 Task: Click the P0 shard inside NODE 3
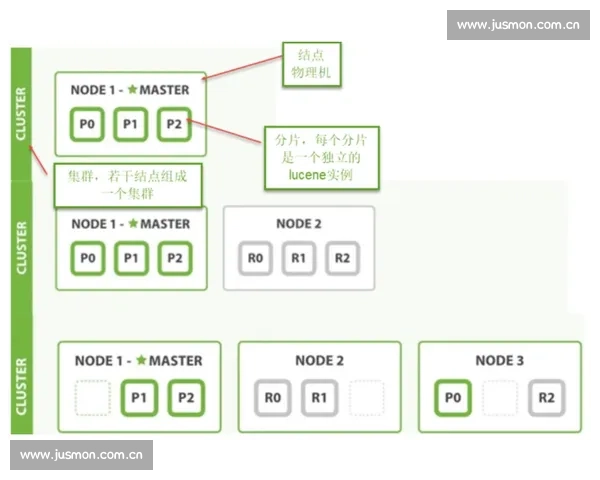(x=455, y=397)
